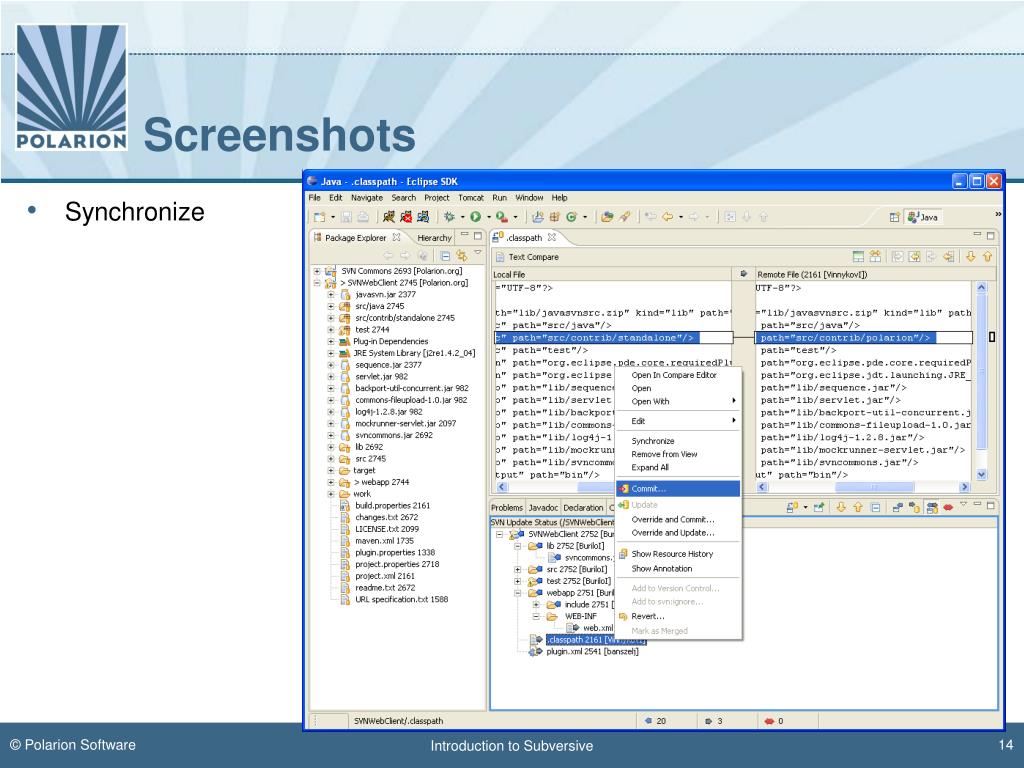Click the Save icon in the main toolbar

pos(346,217)
